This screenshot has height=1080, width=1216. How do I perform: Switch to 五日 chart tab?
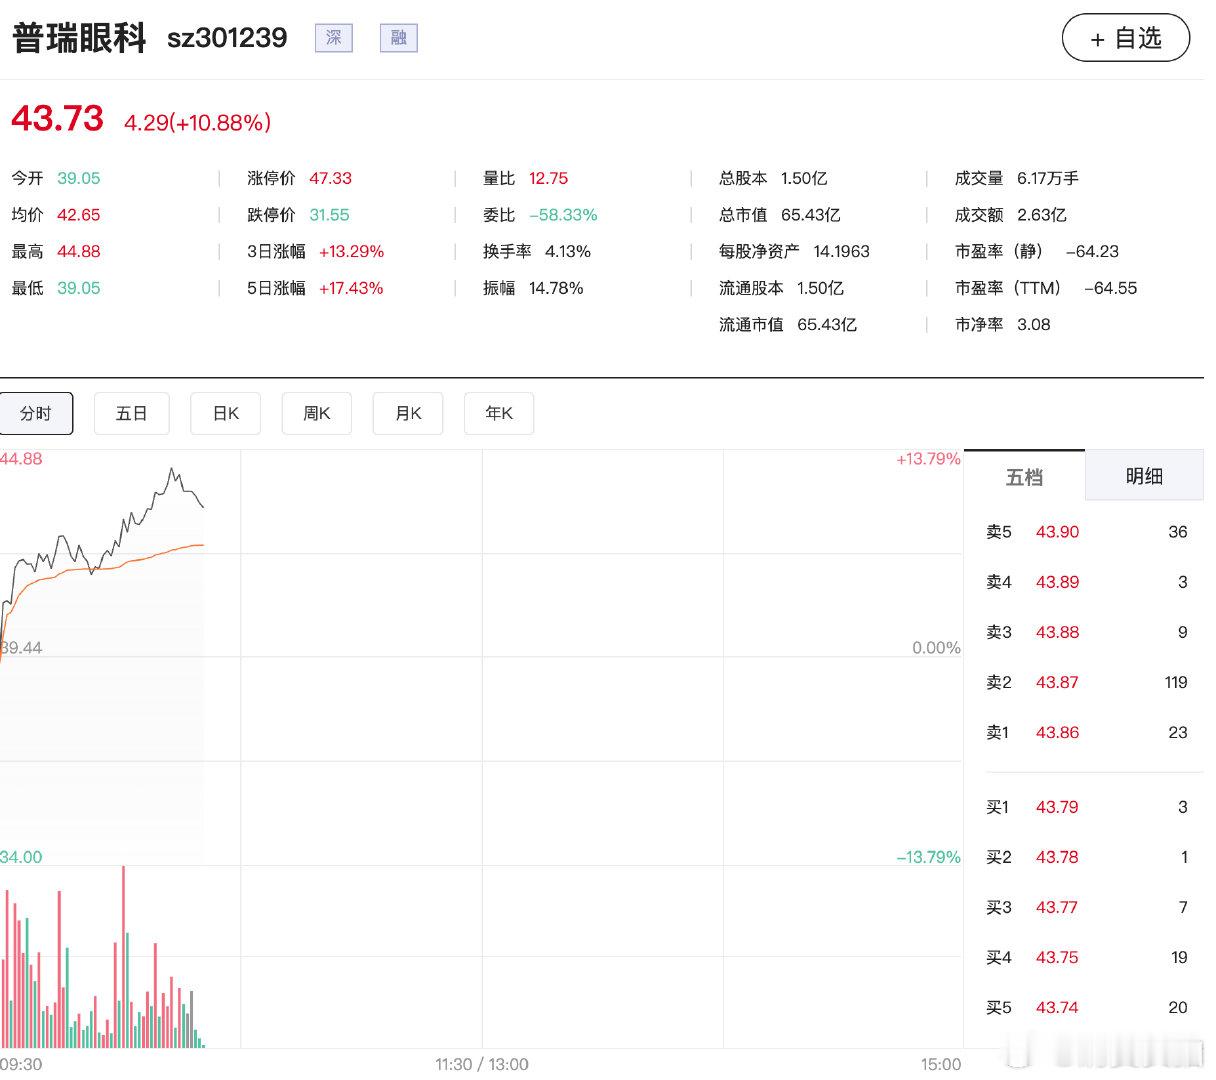coord(132,413)
